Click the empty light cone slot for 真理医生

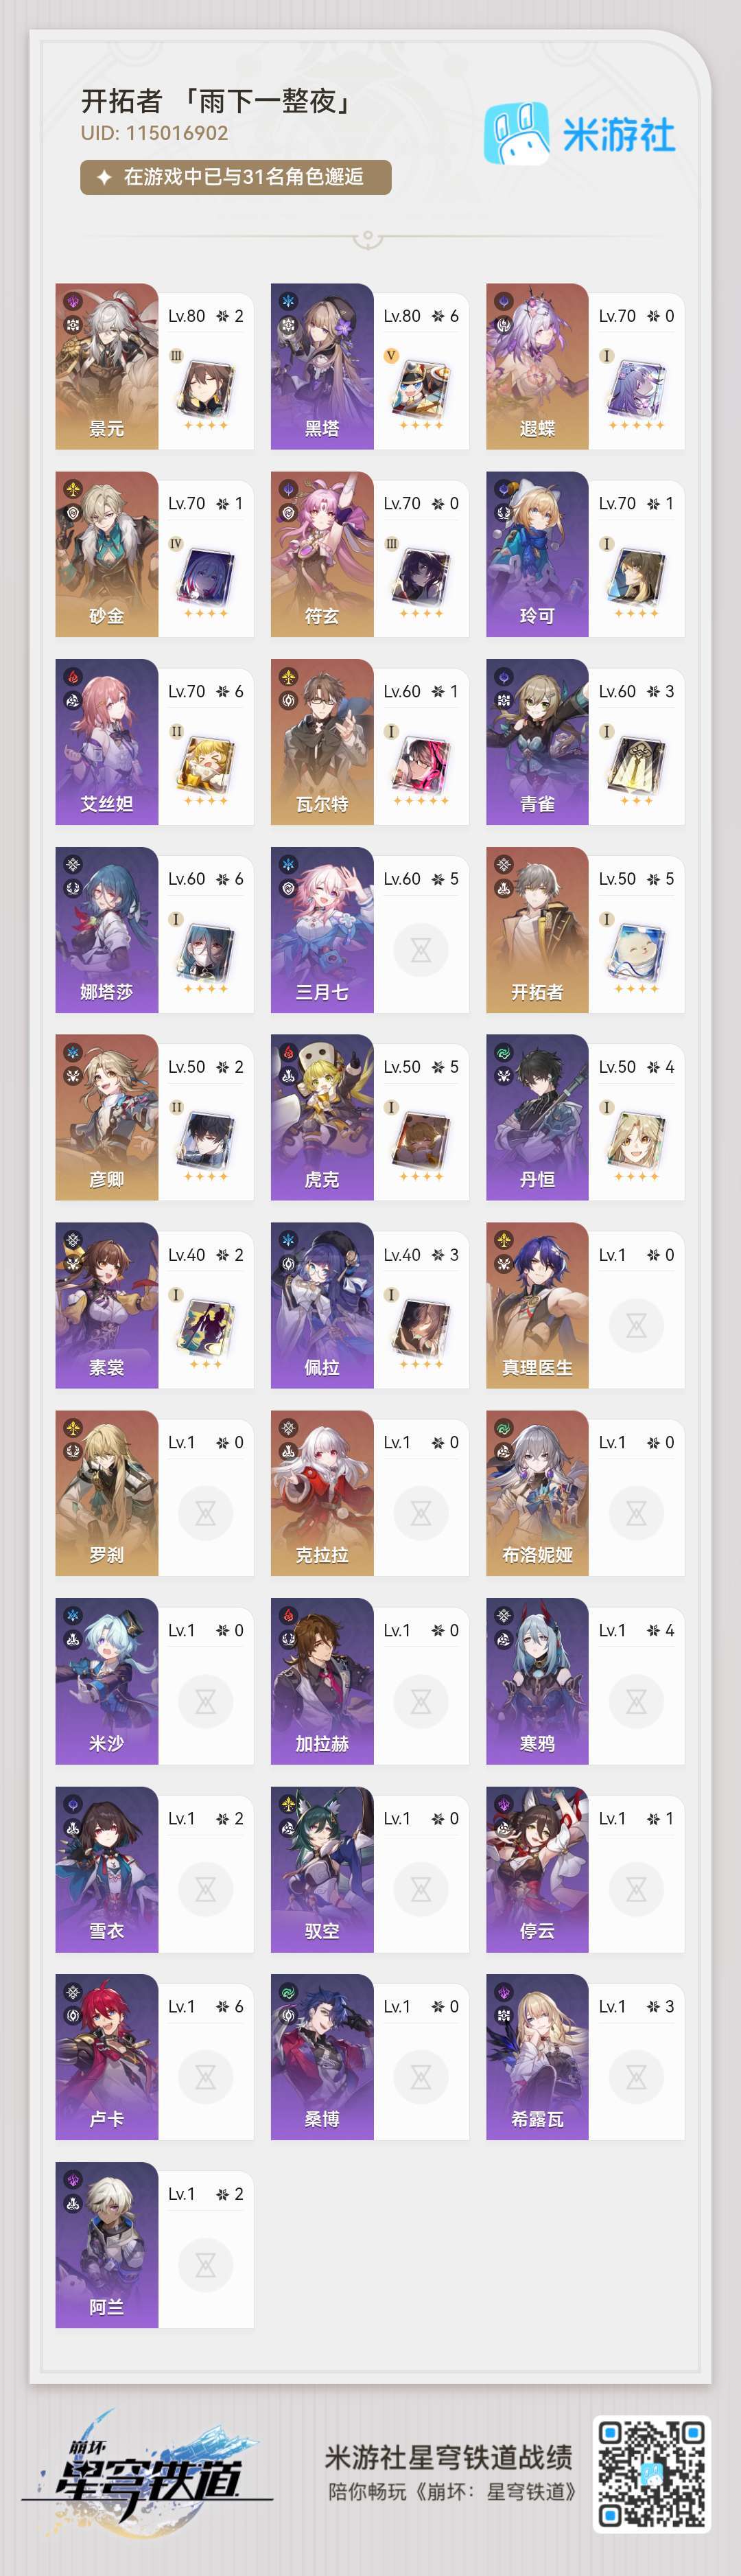(x=636, y=1325)
